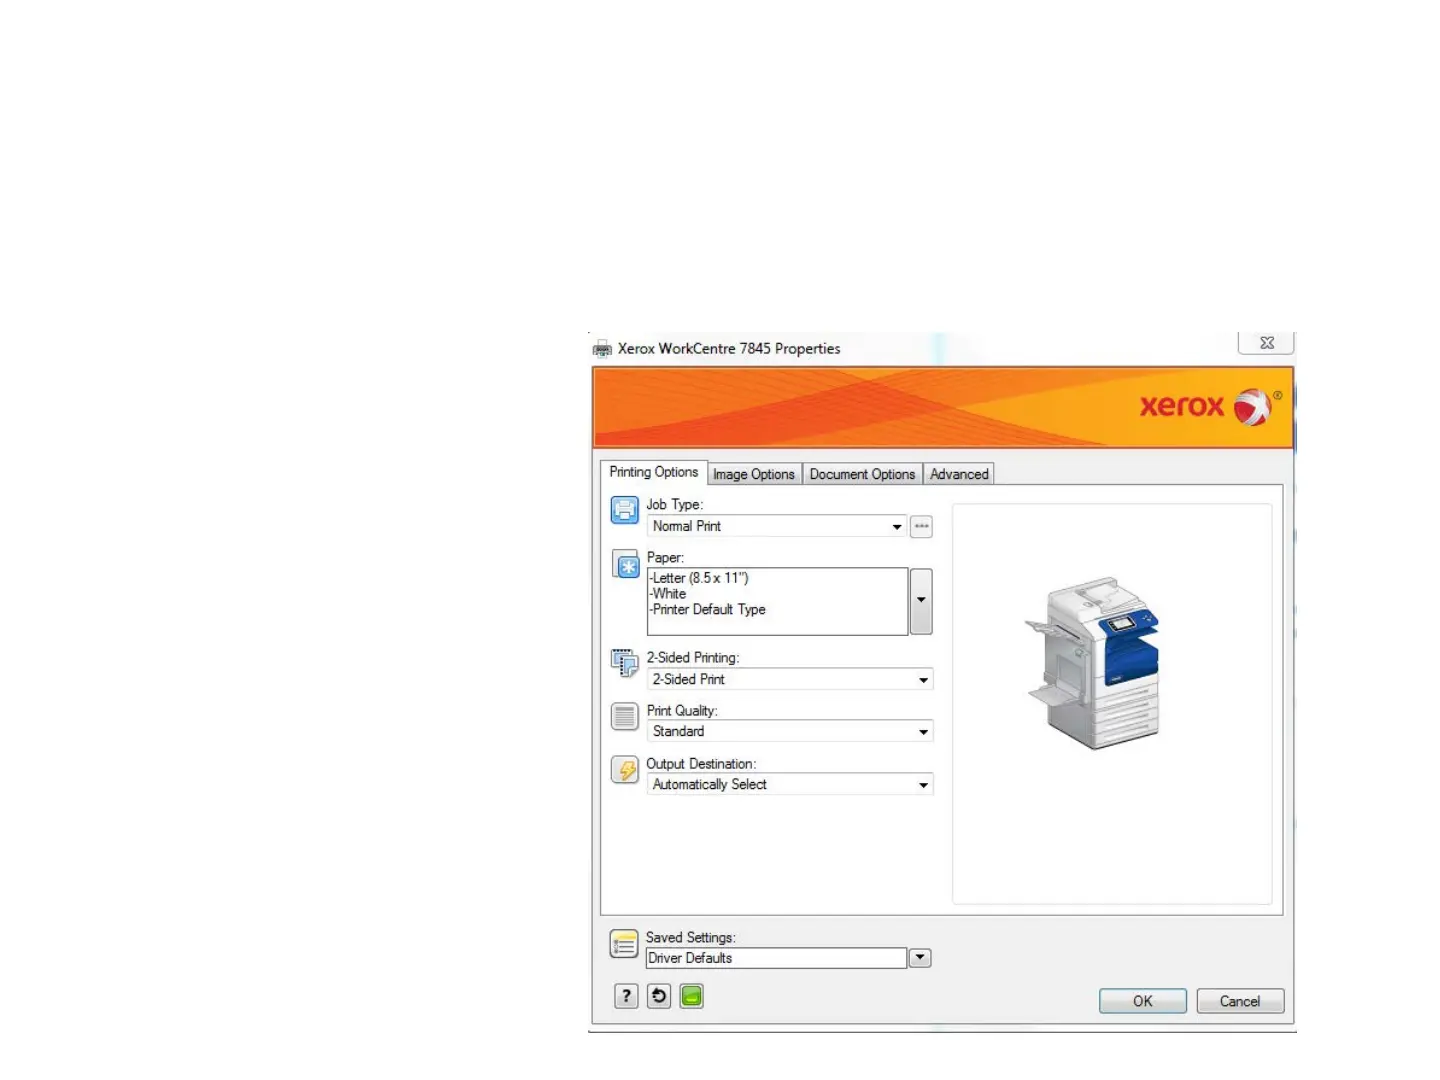Close the Properties dialog window
The height and width of the screenshot is (1080, 1440).
[1267, 342]
